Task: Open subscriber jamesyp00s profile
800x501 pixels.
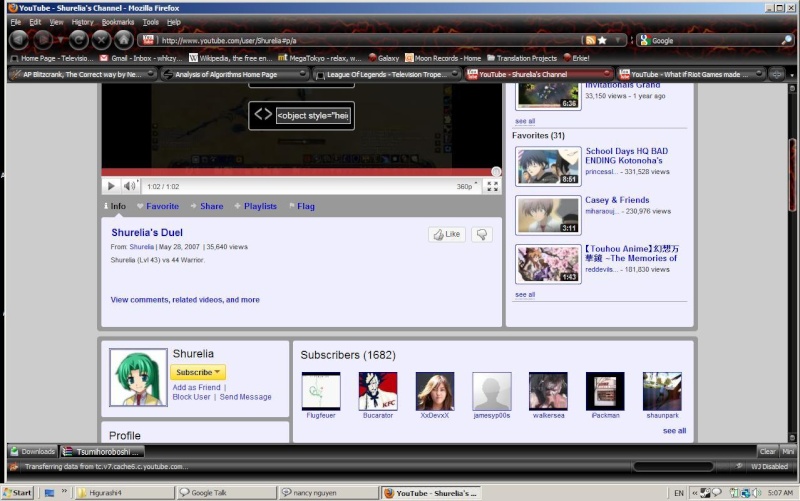Action: (x=492, y=391)
